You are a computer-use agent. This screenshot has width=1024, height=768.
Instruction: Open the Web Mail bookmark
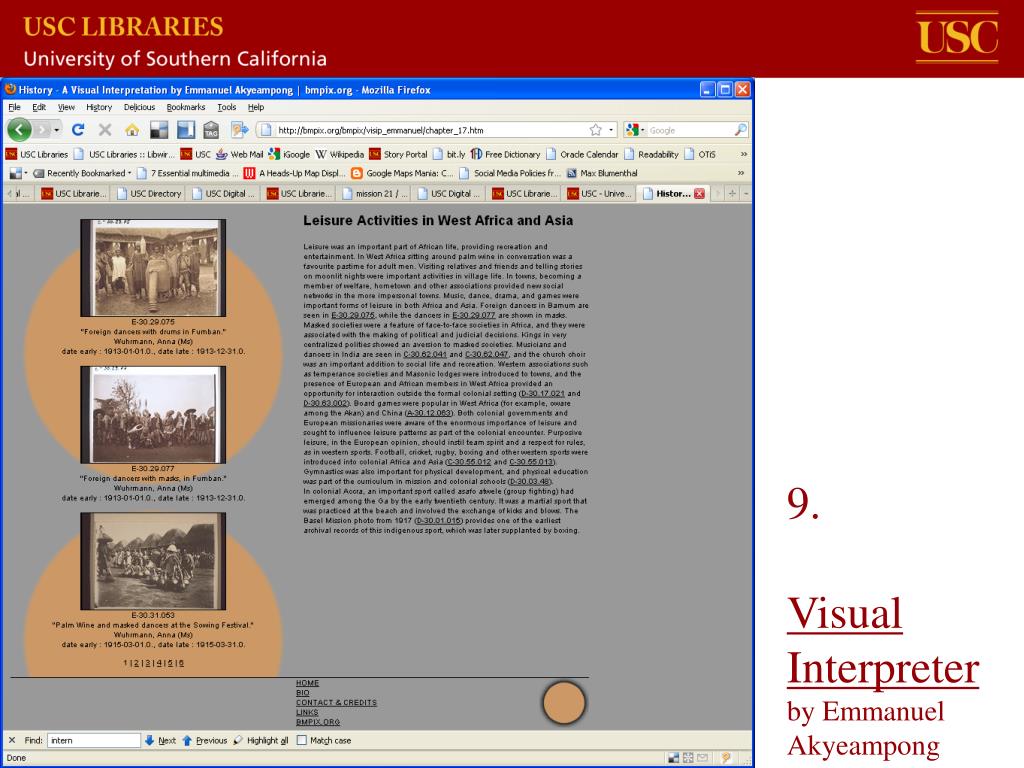coord(239,154)
